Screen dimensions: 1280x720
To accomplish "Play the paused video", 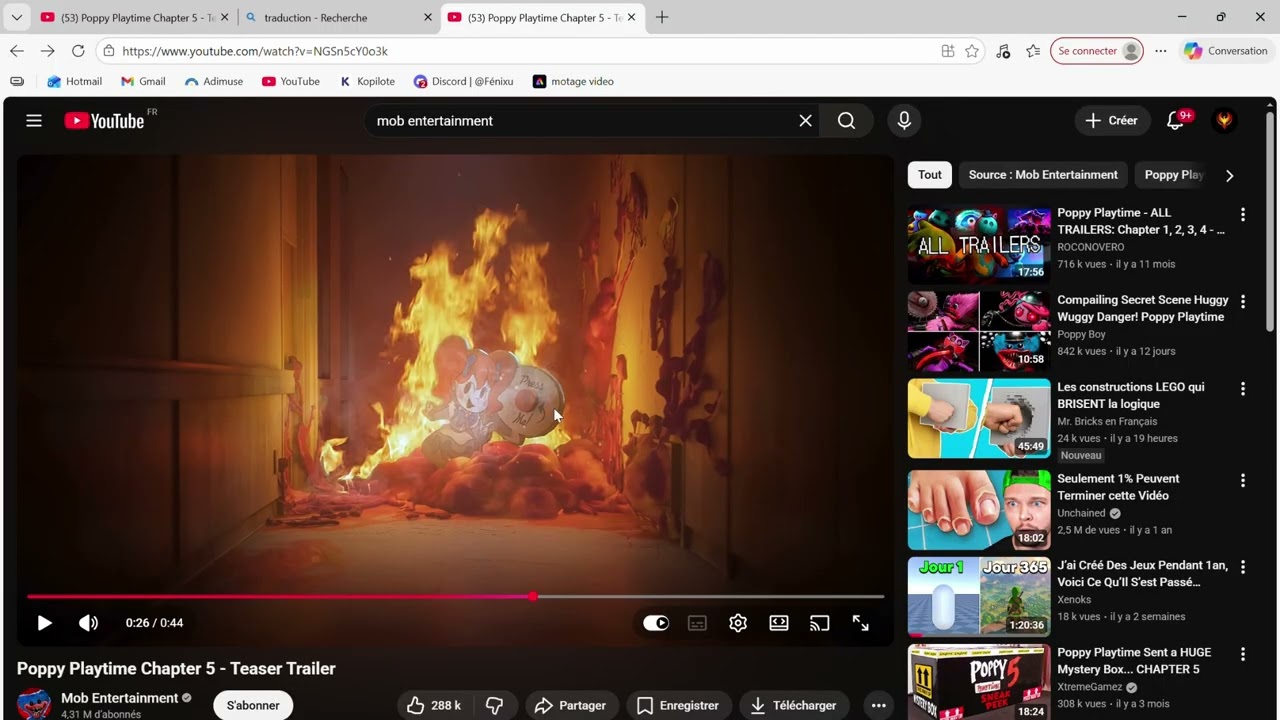I will (45, 623).
